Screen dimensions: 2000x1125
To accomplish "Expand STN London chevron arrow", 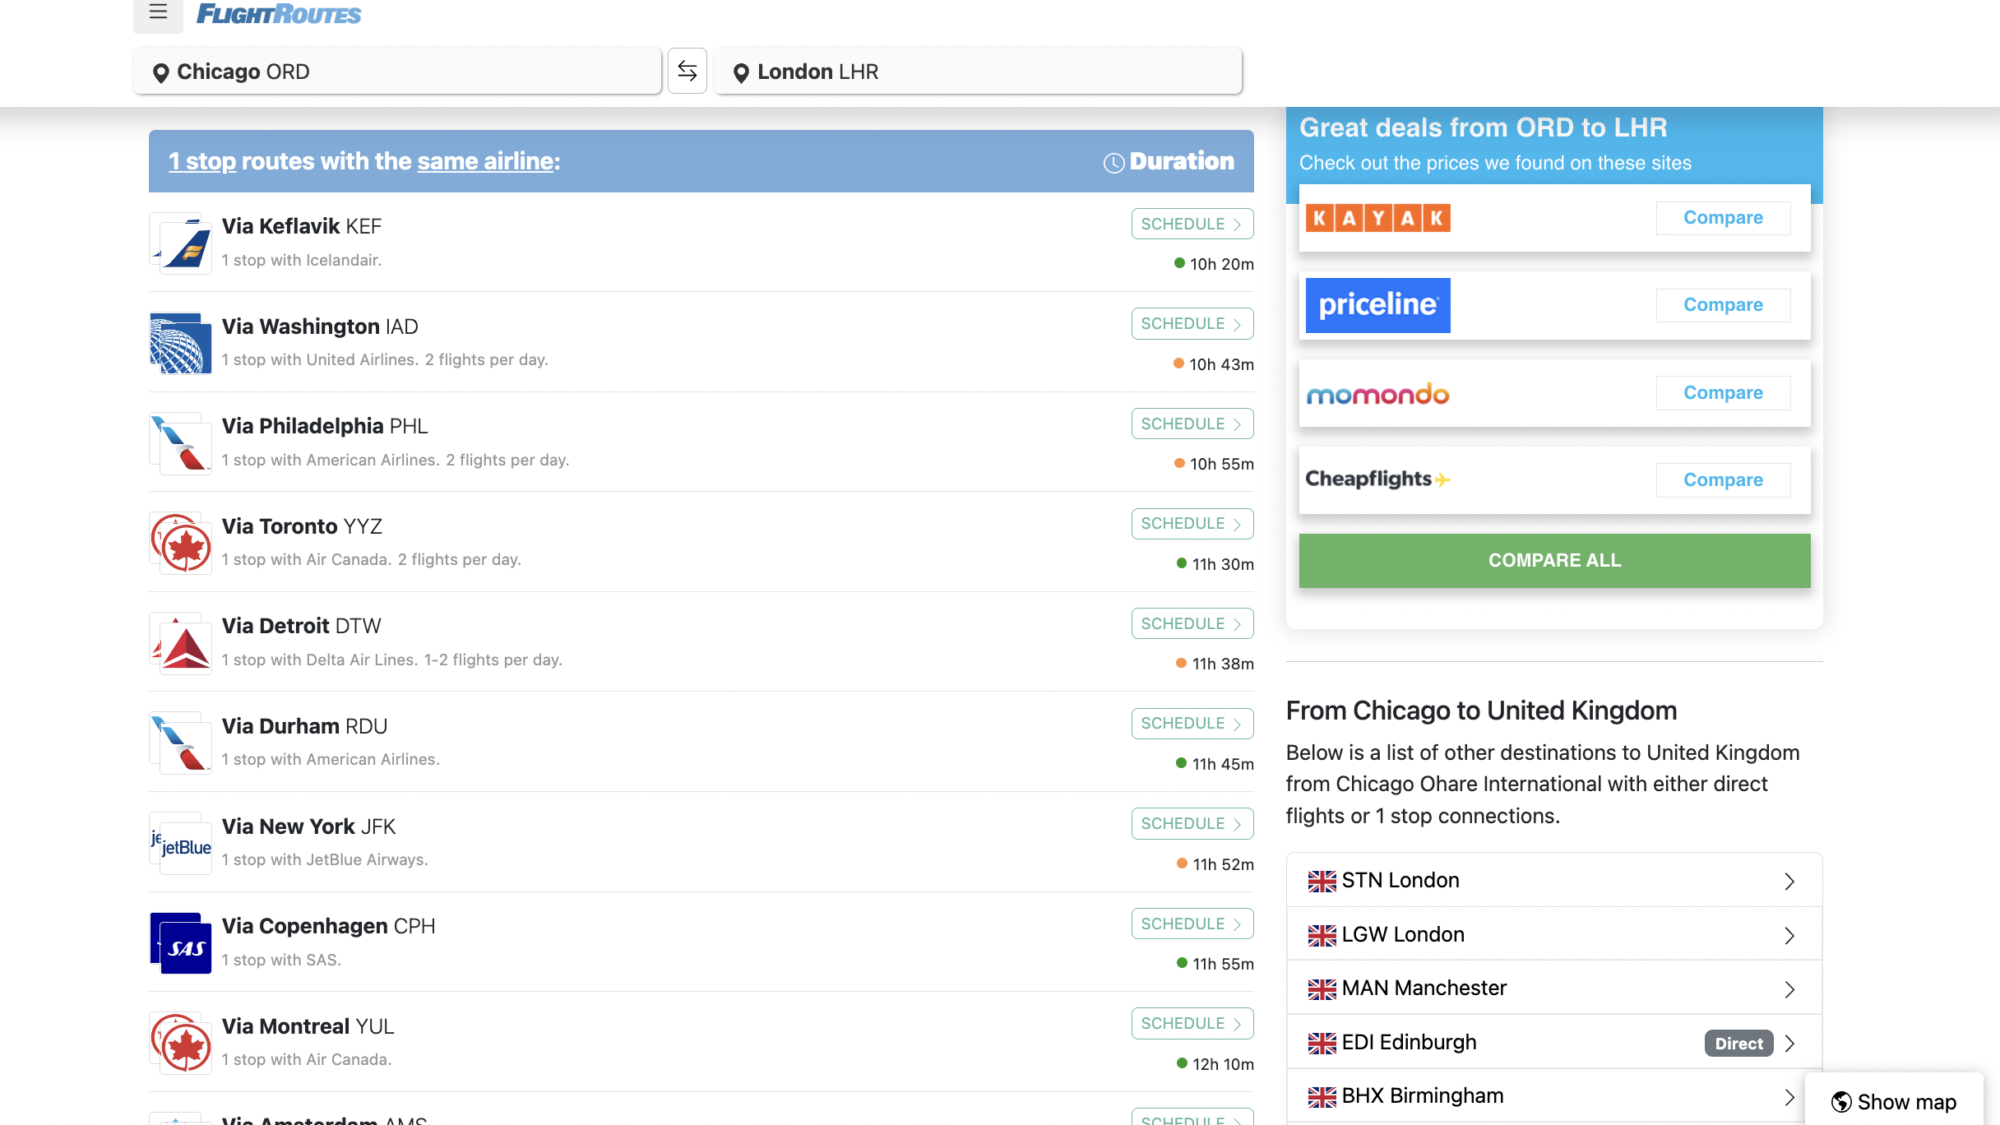I will [1789, 881].
